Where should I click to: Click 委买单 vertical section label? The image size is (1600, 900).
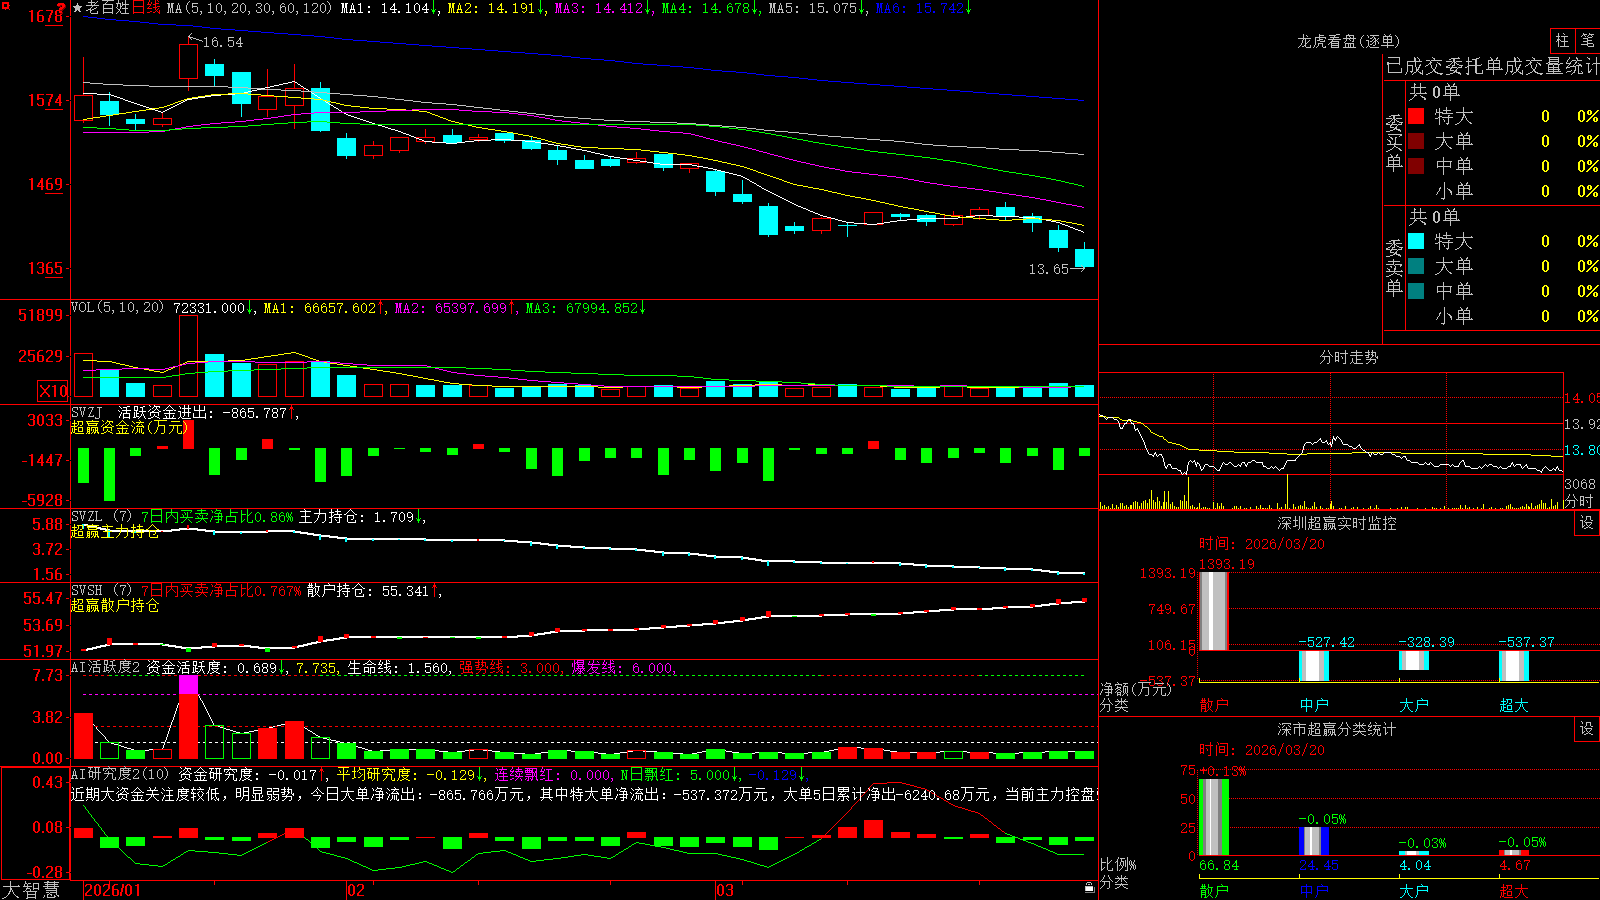click(1394, 142)
